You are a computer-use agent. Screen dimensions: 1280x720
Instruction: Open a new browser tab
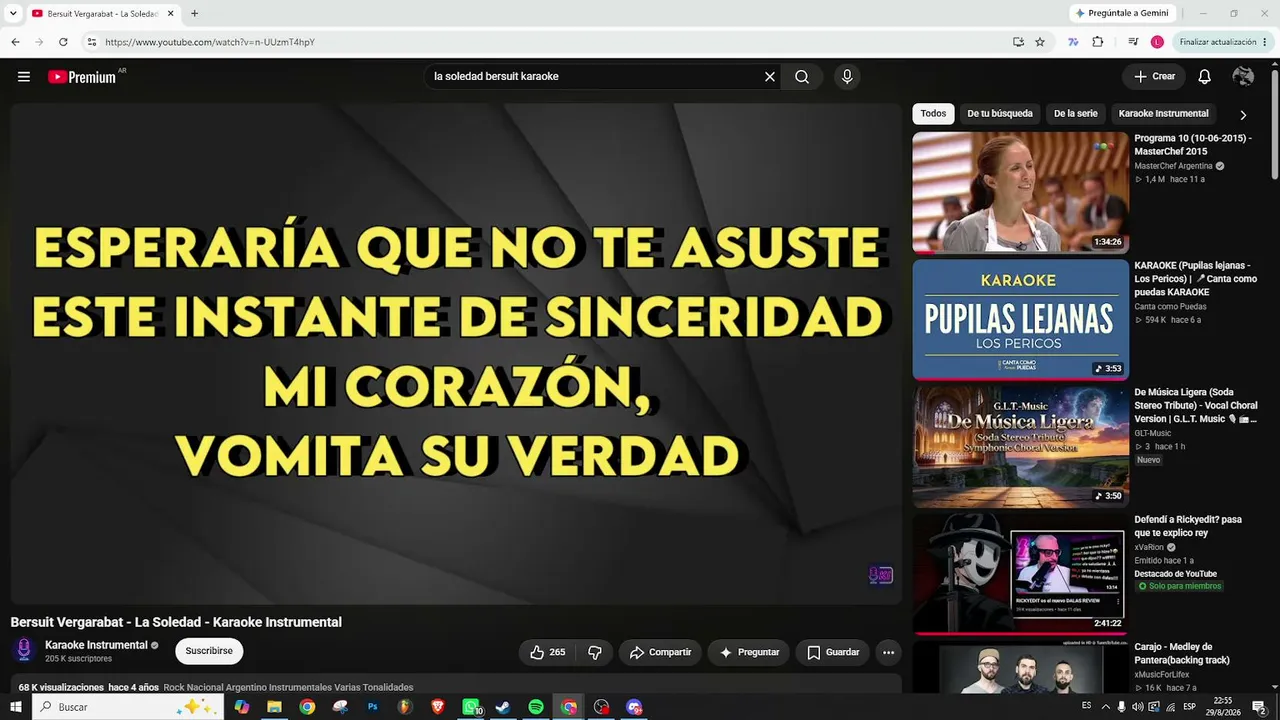point(194,13)
